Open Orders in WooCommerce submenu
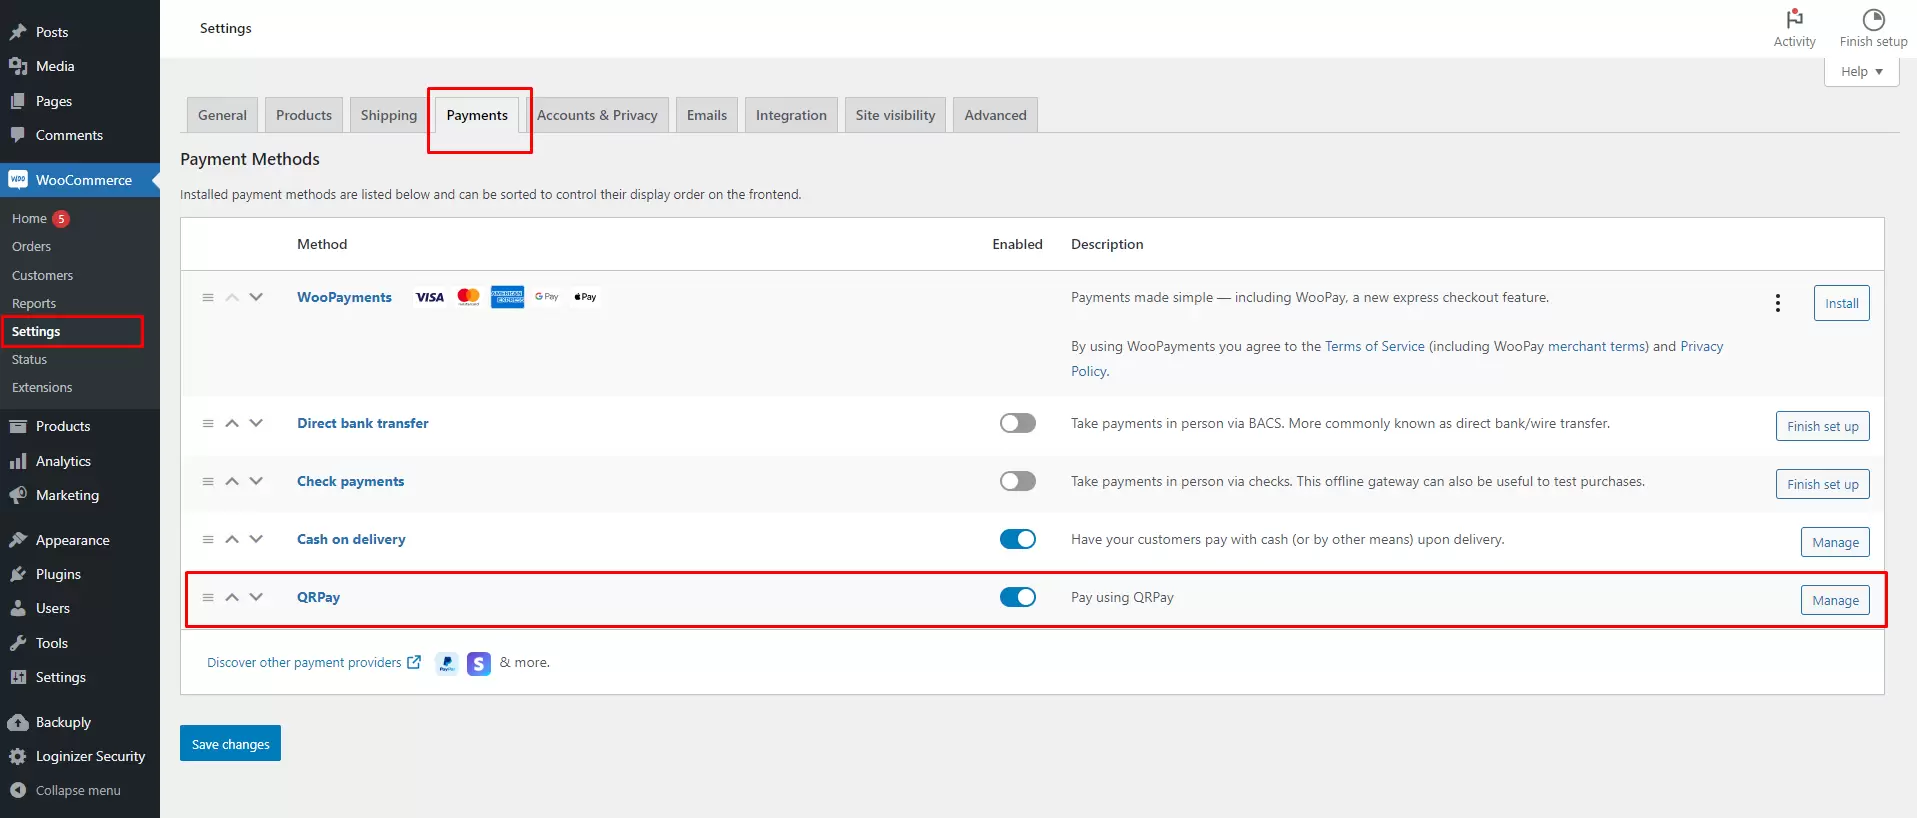Image resolution: width=1917 pixels, height=818 pixels. 31,246
